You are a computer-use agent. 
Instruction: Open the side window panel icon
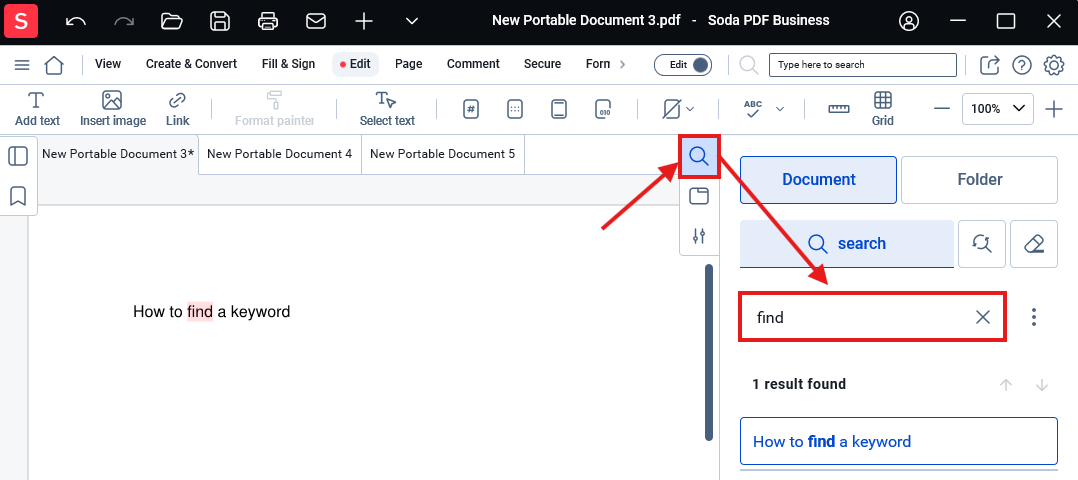coord(699,197)
